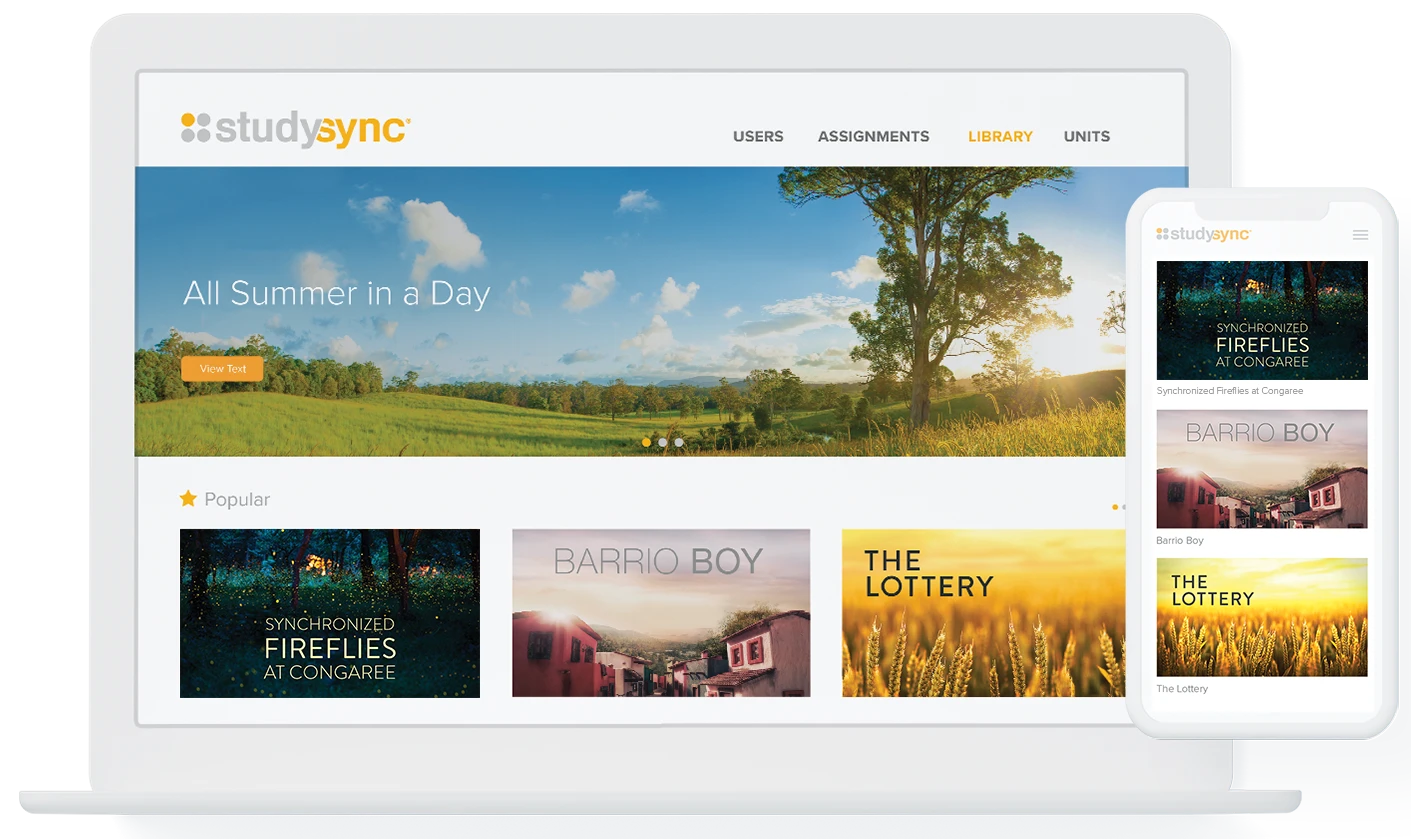Click the Popular section heading

click(237, 499)
